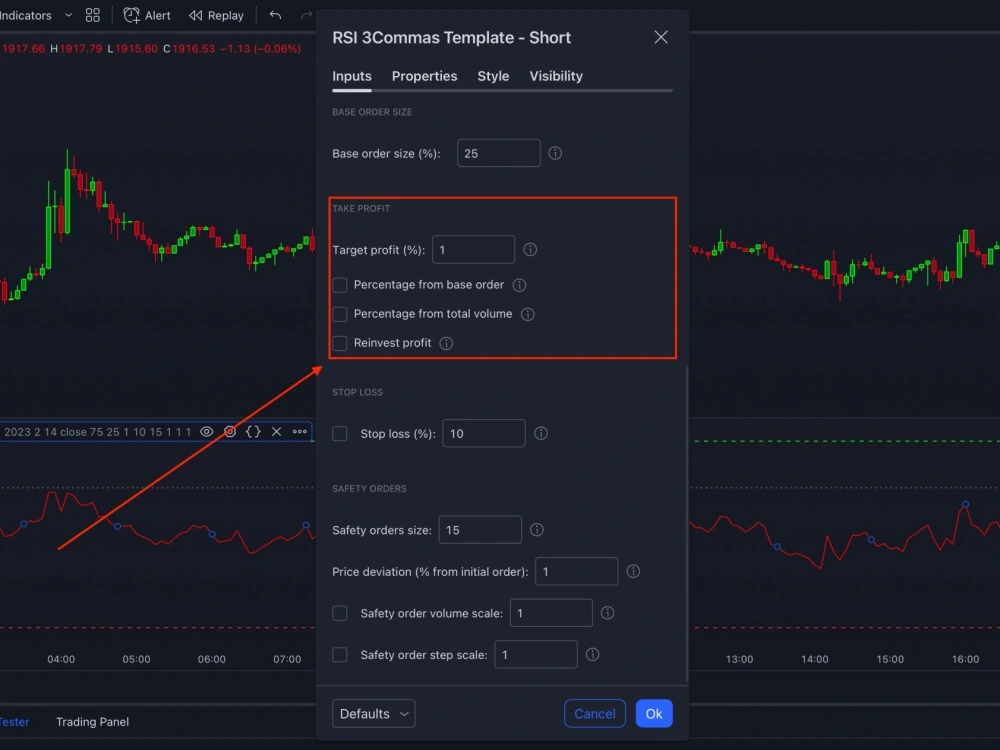1000x750 pixels.
Task: Show info for Percentage from base order
Action: coord(519,285)
